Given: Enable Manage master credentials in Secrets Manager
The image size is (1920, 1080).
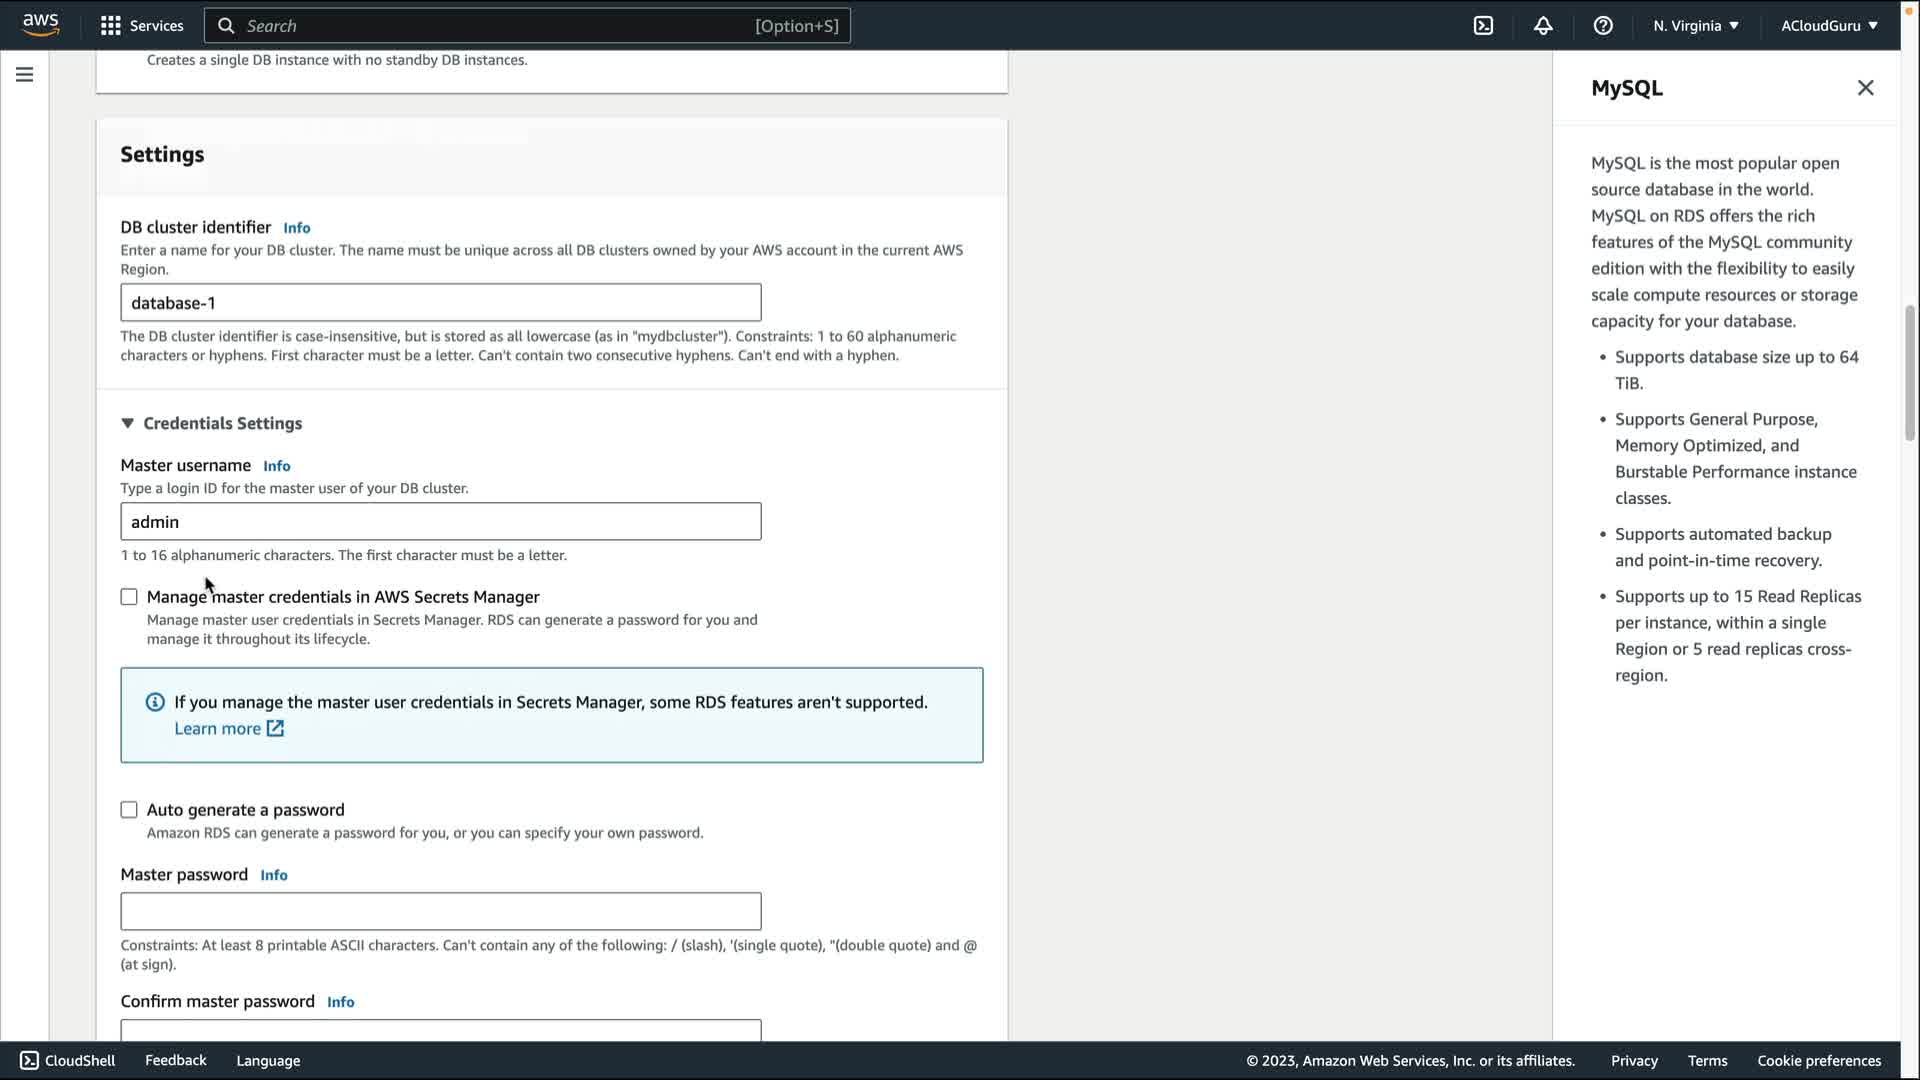Looking at the screenshot, I should (x=129, y=597).
